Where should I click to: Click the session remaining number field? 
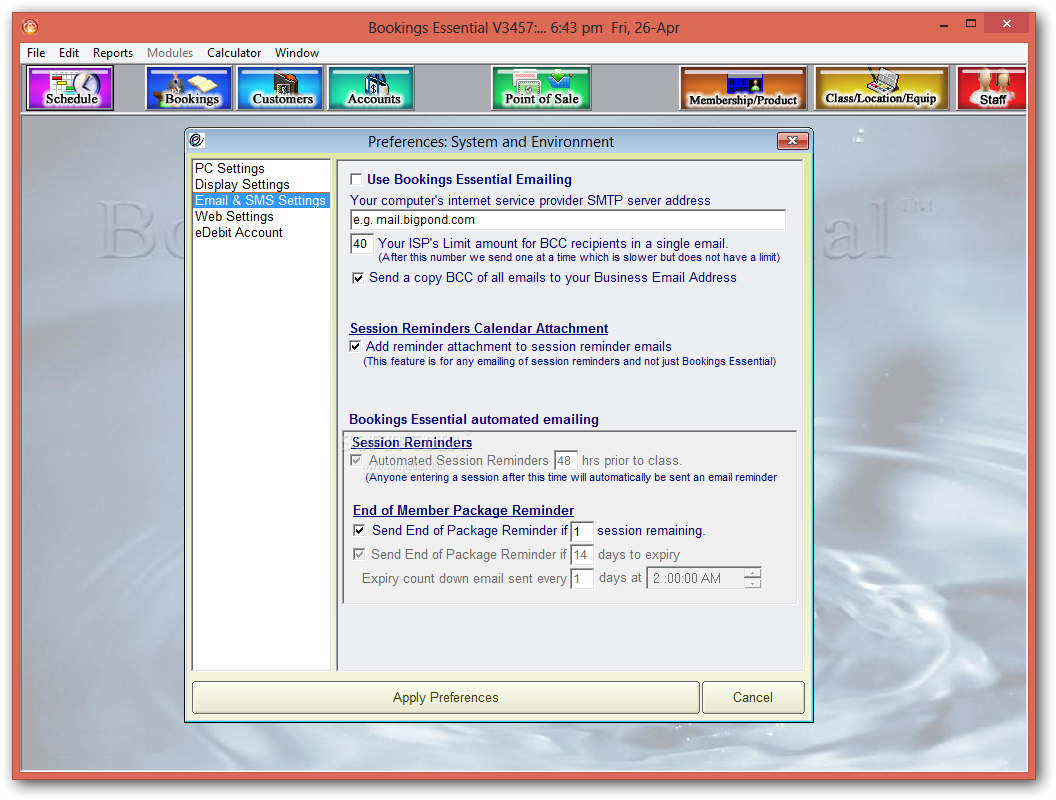(x=582, y=531)
